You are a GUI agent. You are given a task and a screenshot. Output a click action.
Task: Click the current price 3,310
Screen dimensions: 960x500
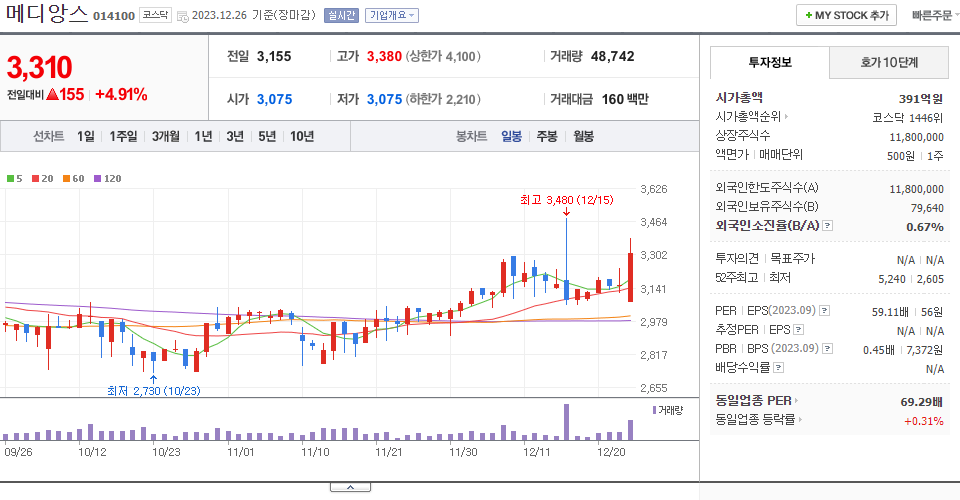(x=39, y=67)
